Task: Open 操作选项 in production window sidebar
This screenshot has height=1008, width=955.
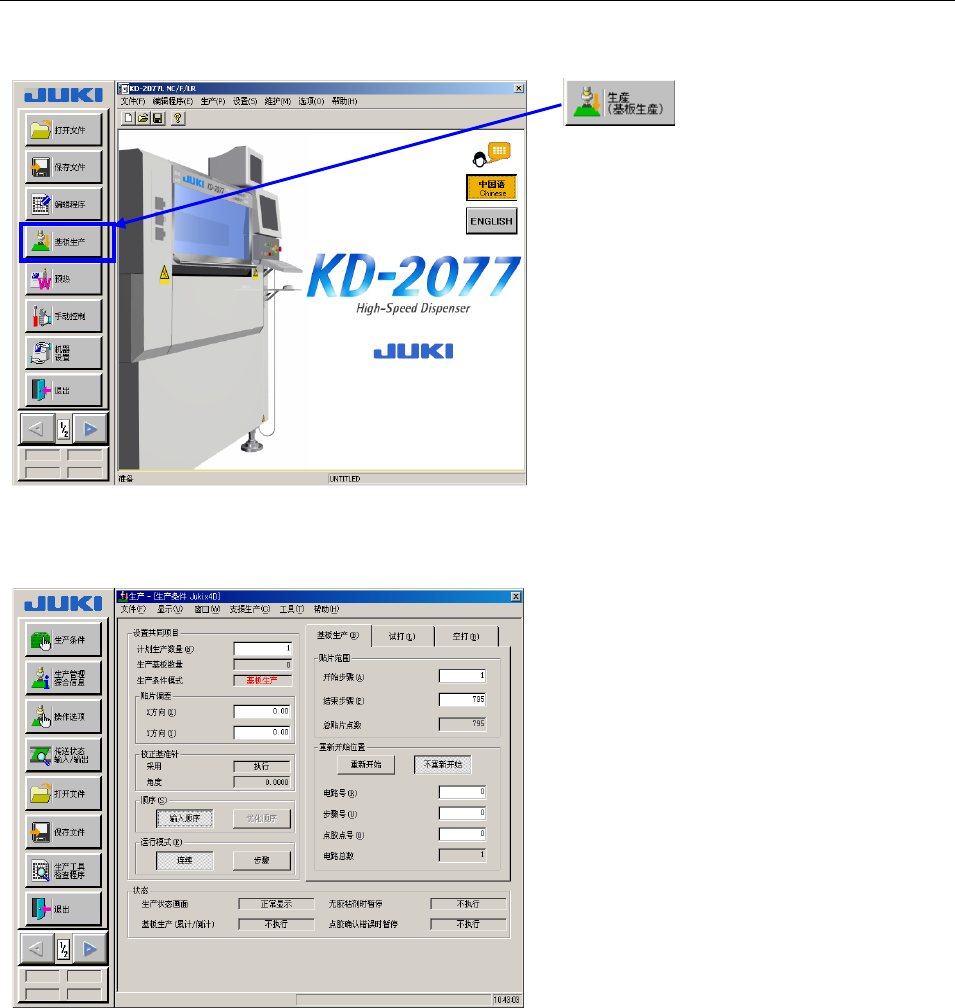Action: 64,716
